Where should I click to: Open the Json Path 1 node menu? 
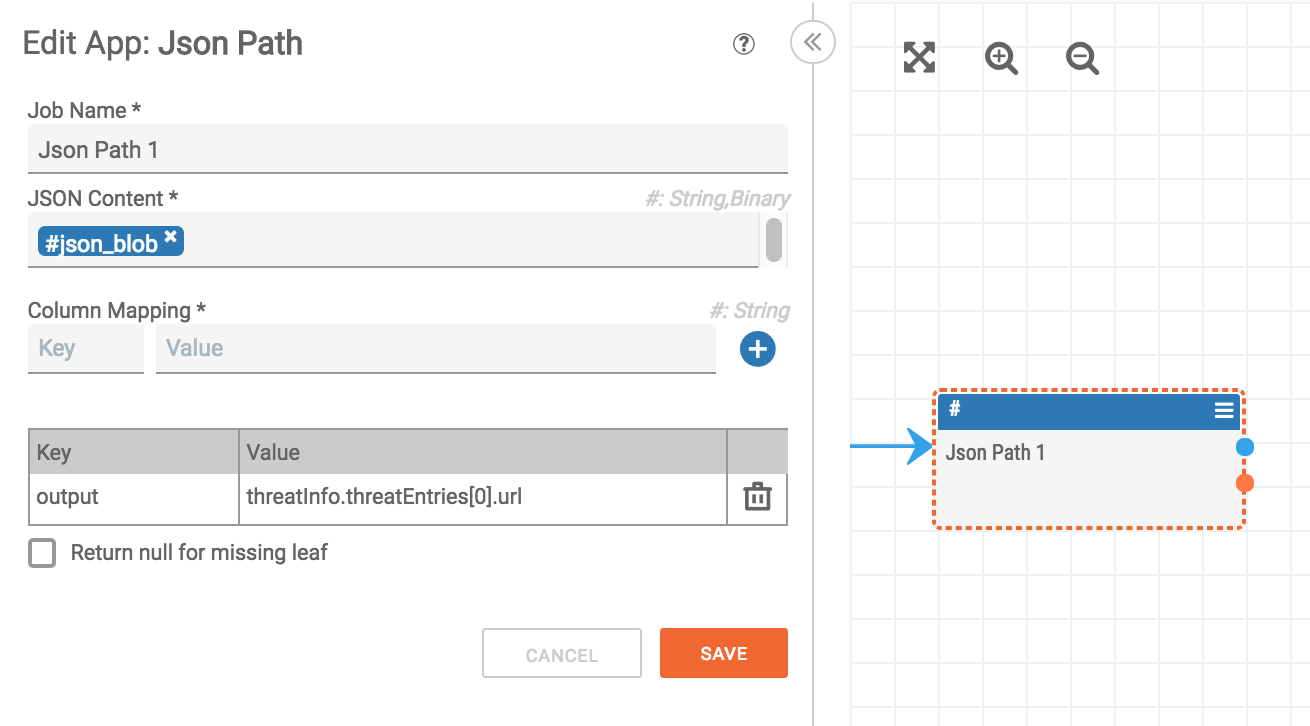(x=1224, y=410)
